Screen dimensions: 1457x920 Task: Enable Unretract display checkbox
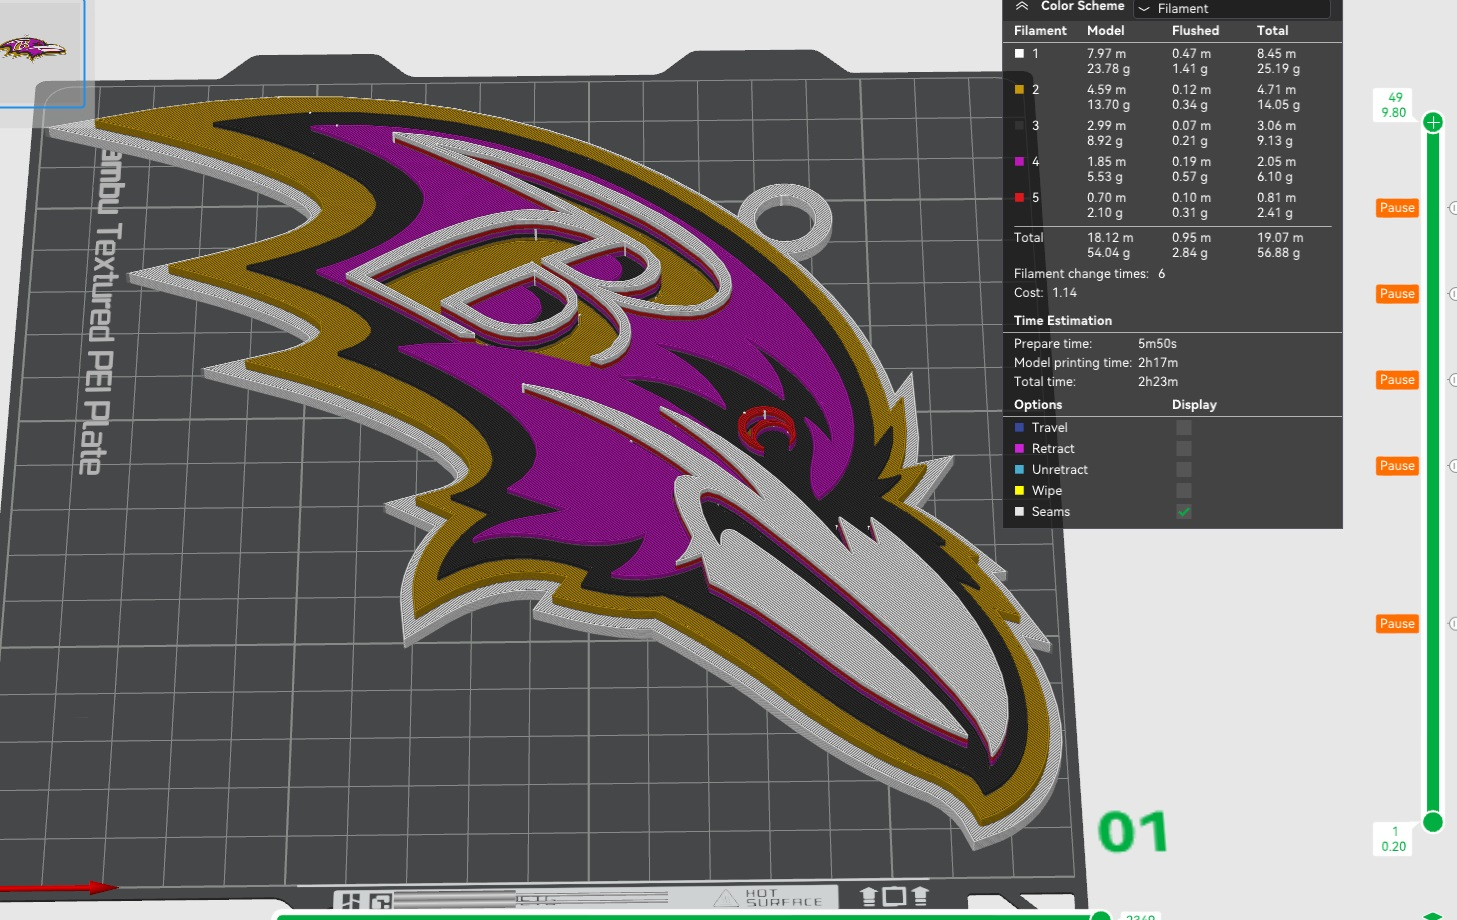coord(1184,469)
